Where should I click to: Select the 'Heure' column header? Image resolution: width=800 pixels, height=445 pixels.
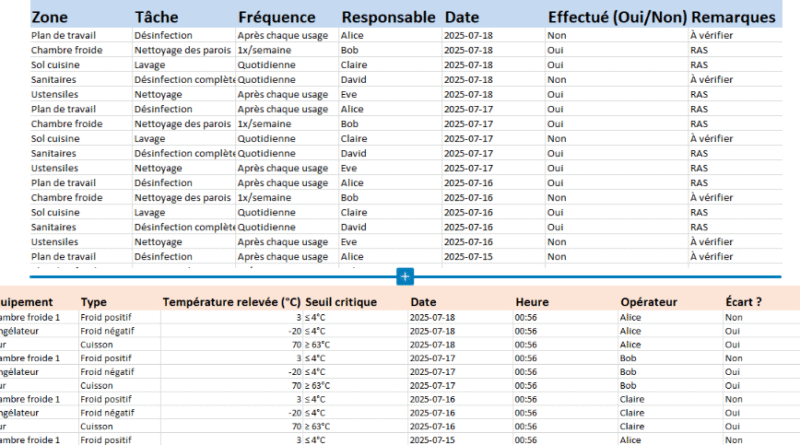click(532, 302)
